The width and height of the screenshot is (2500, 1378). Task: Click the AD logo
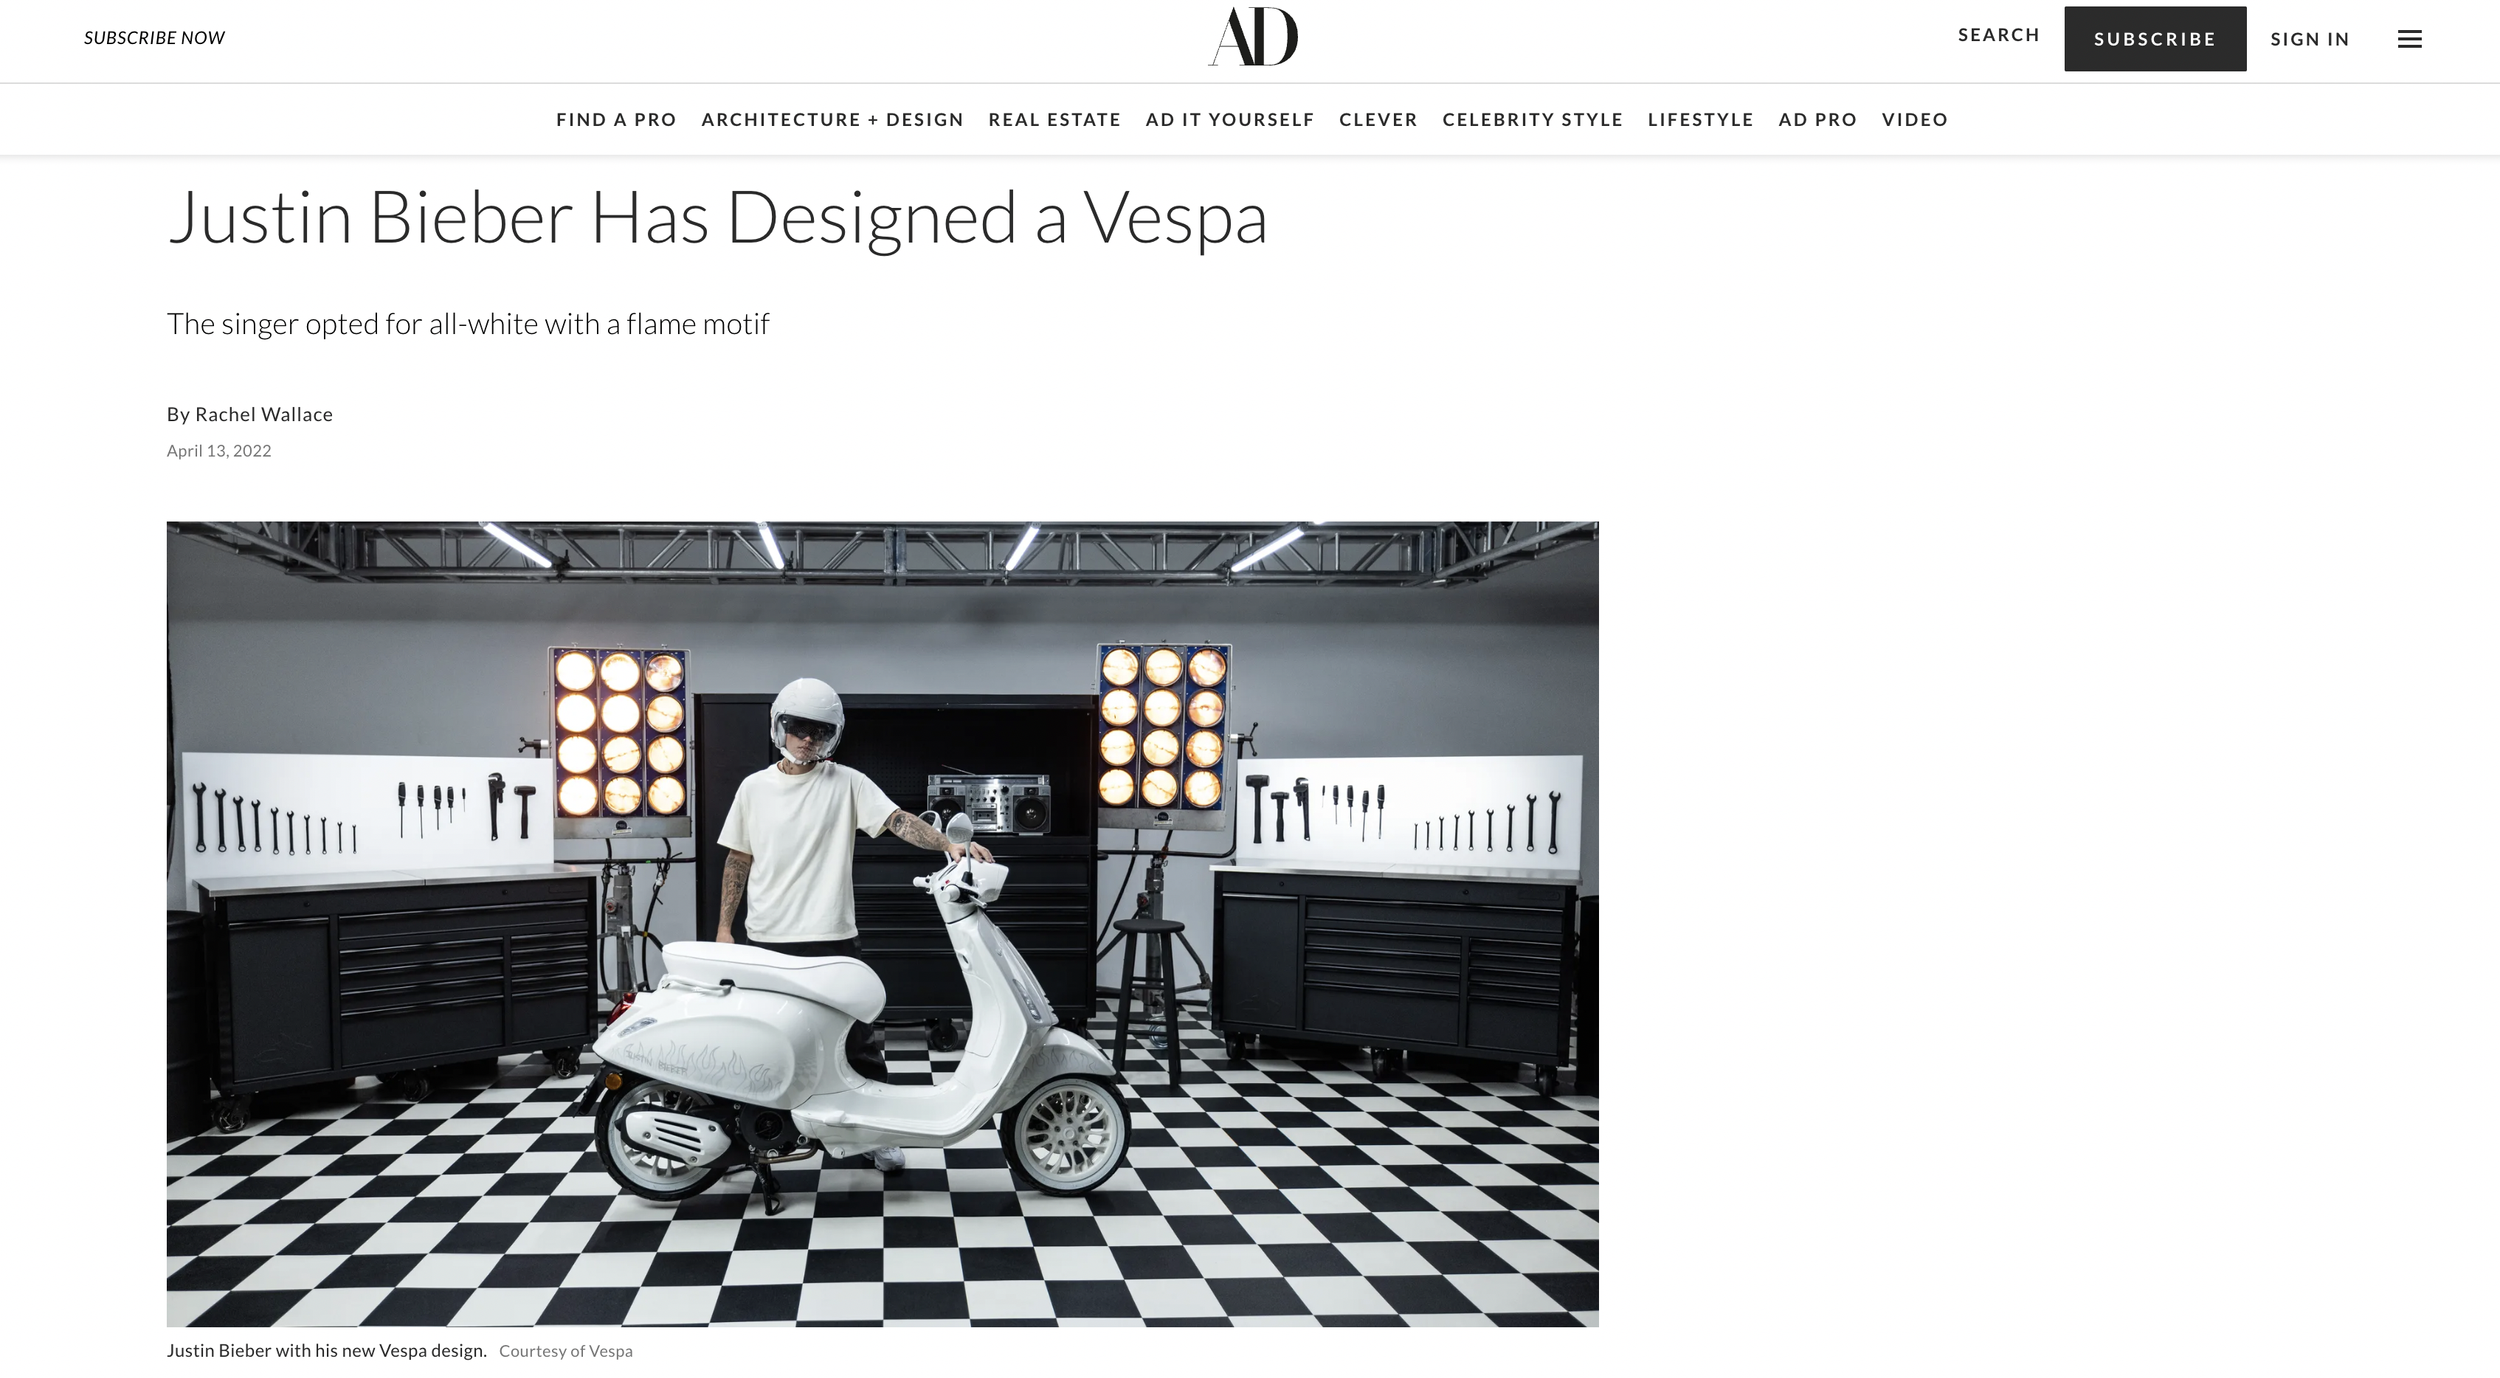click(1253, 37)
